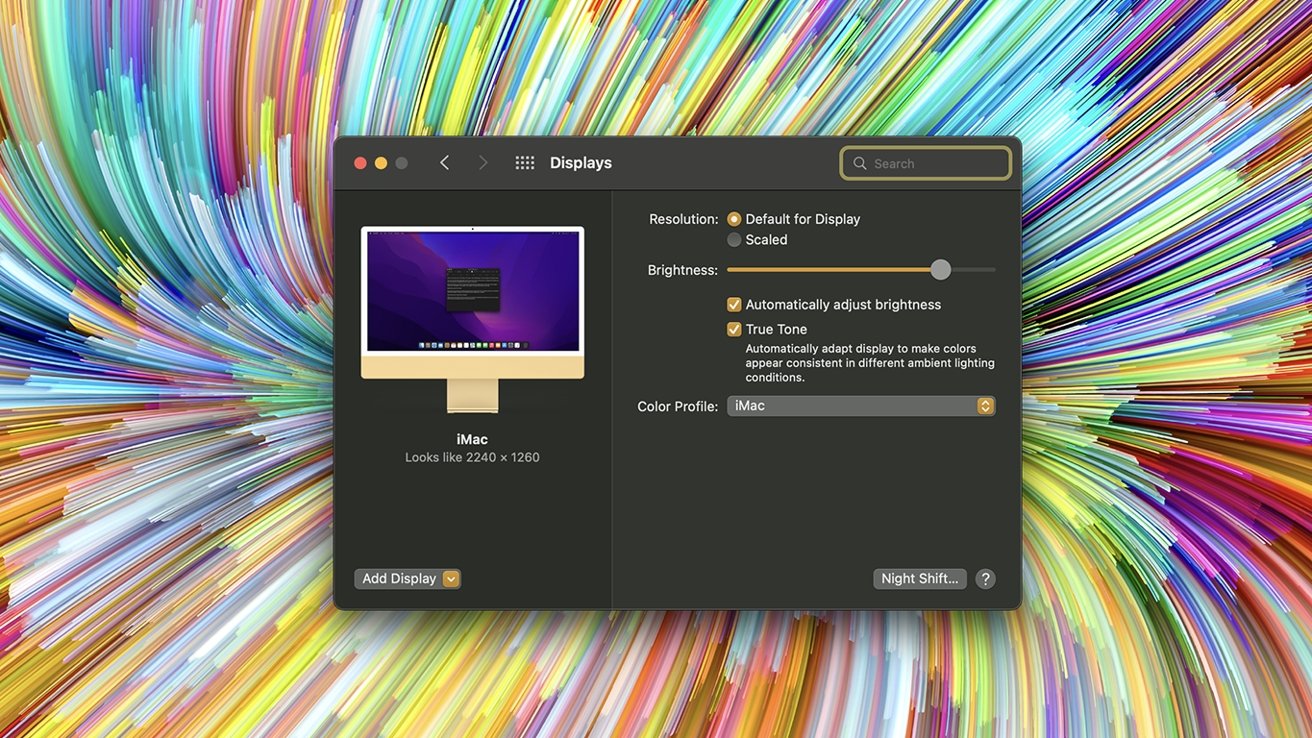Screen dimensions: 1312x738
Task: Select Scaled resolution option
Action: 734,240
